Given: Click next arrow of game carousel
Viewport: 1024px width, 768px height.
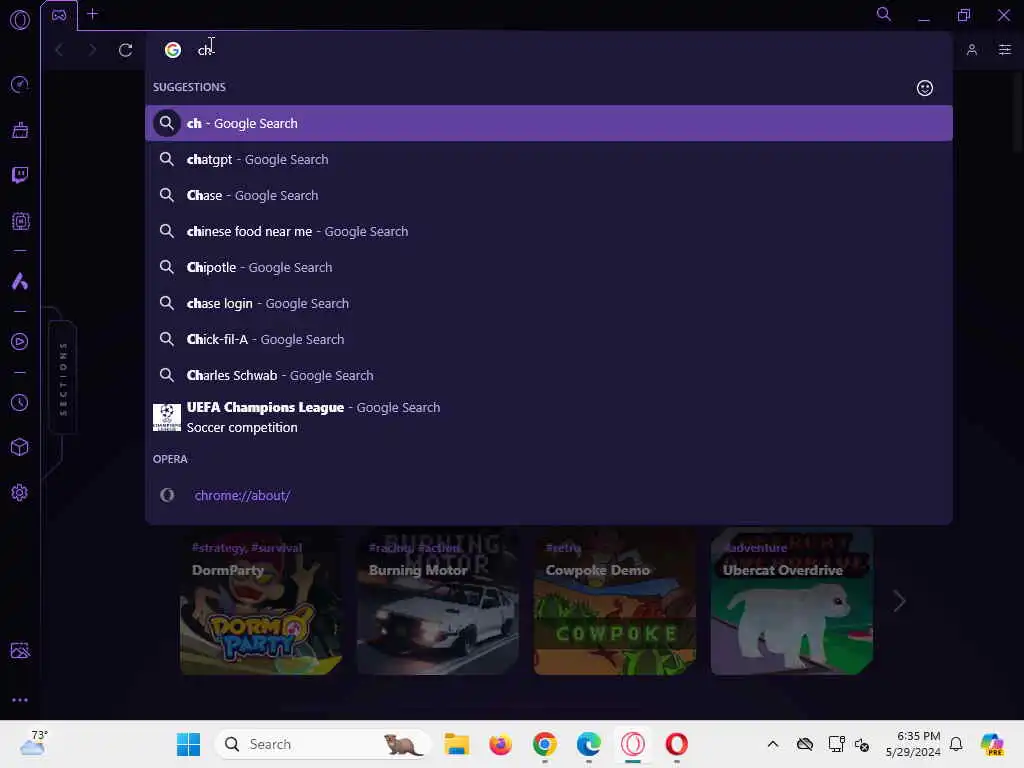Looking at the screenshot, I should [899, 601].
